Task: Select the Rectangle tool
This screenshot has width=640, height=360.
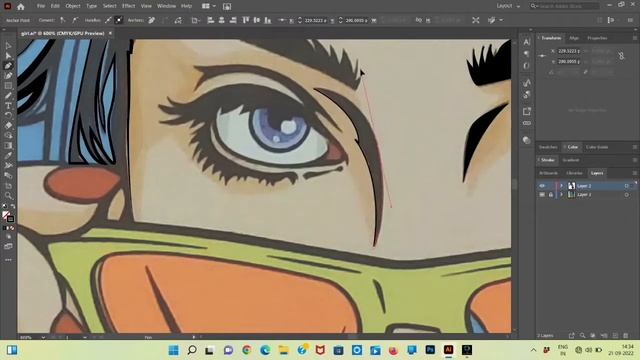Action: (x=8, y=86)
